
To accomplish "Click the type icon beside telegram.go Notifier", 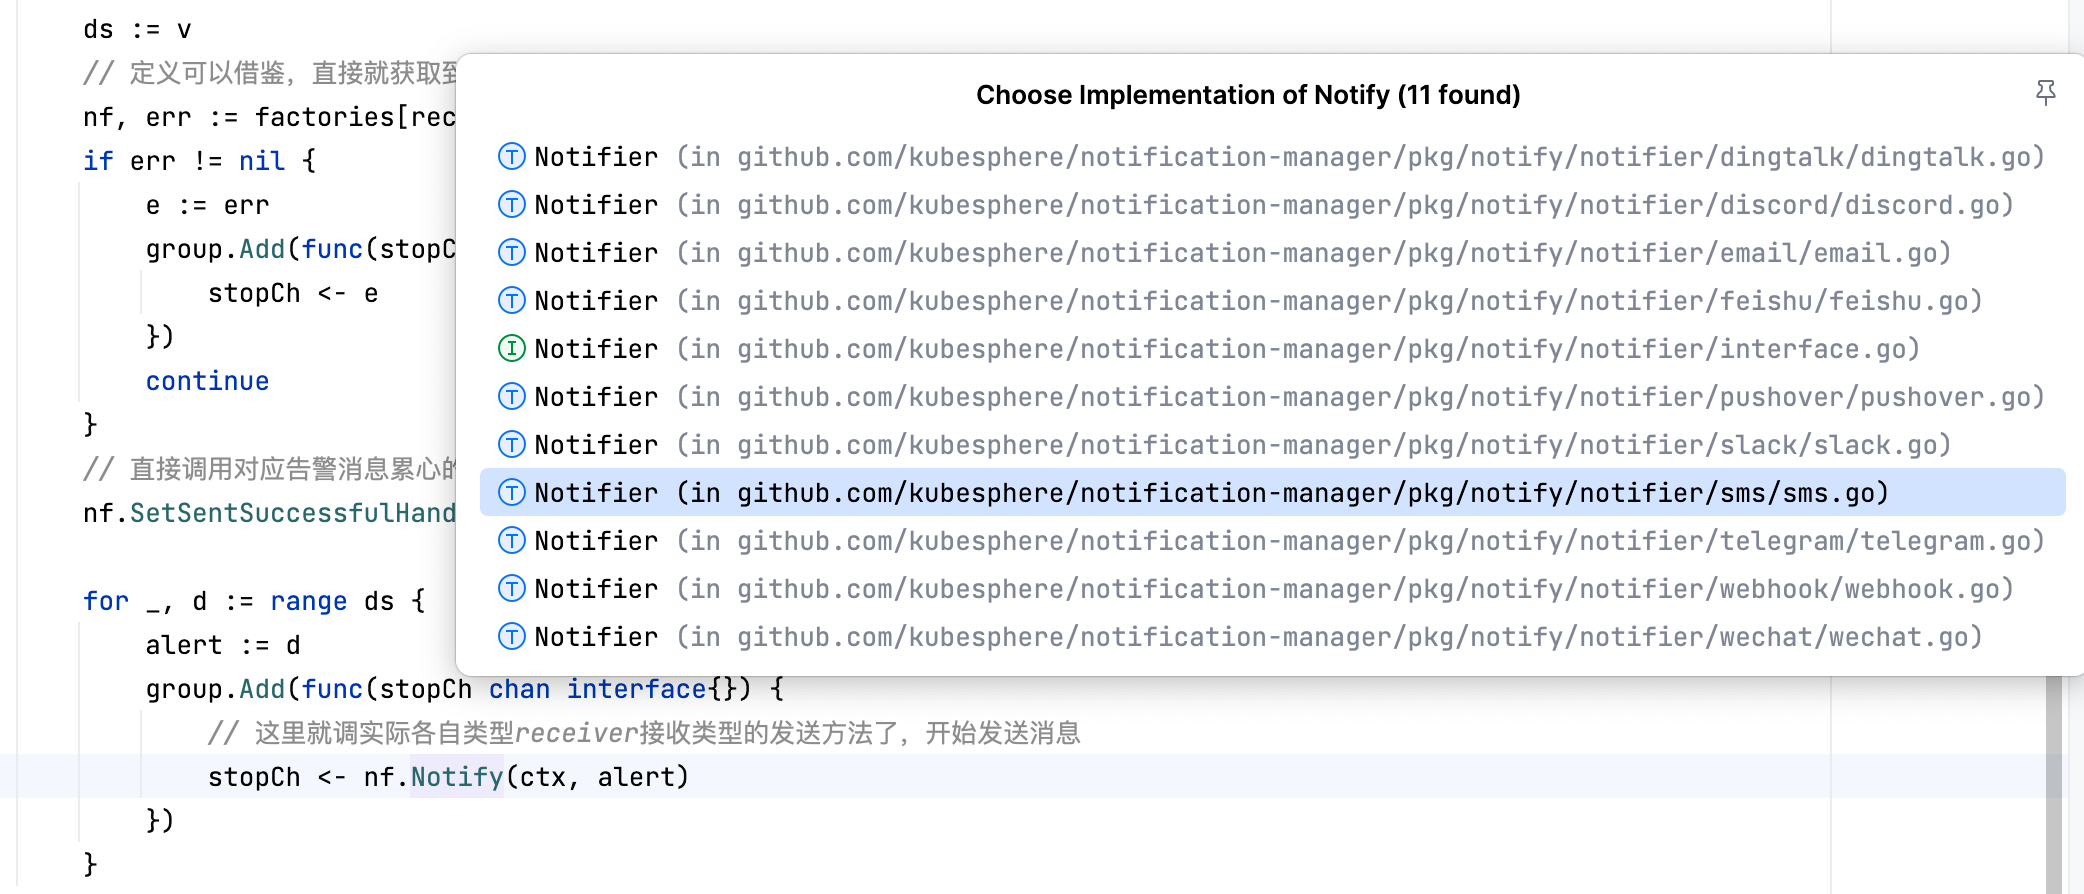I will pos(512,541).
